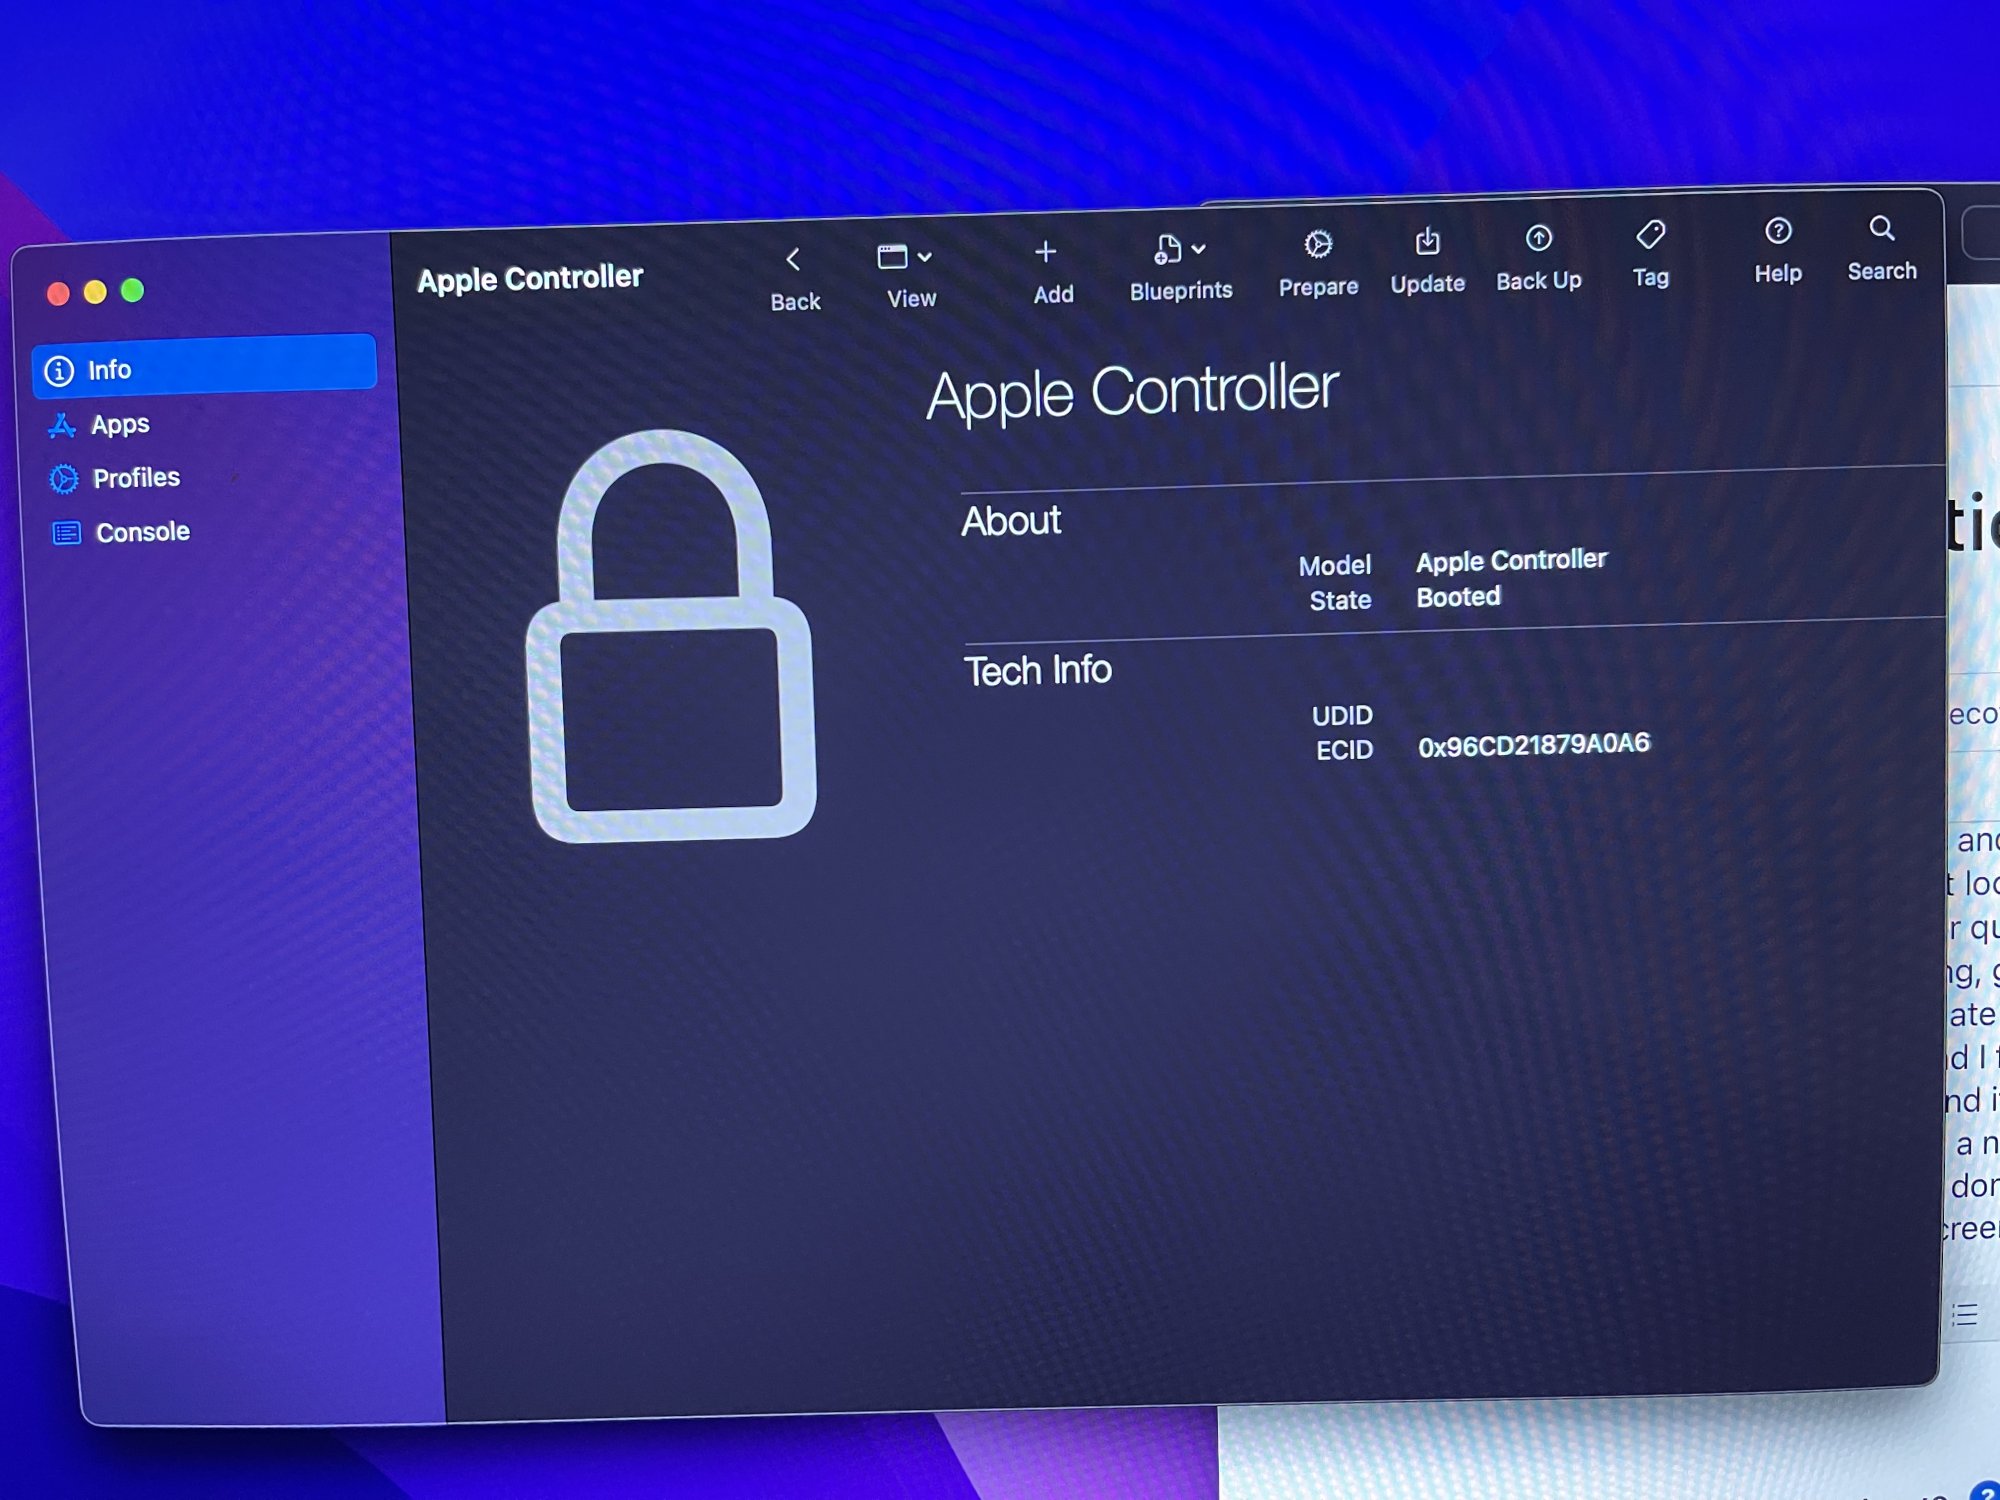Screen dimensions: 2000x1500
Task: Open the Profiles sidebar section
Action: click(136, 478)
